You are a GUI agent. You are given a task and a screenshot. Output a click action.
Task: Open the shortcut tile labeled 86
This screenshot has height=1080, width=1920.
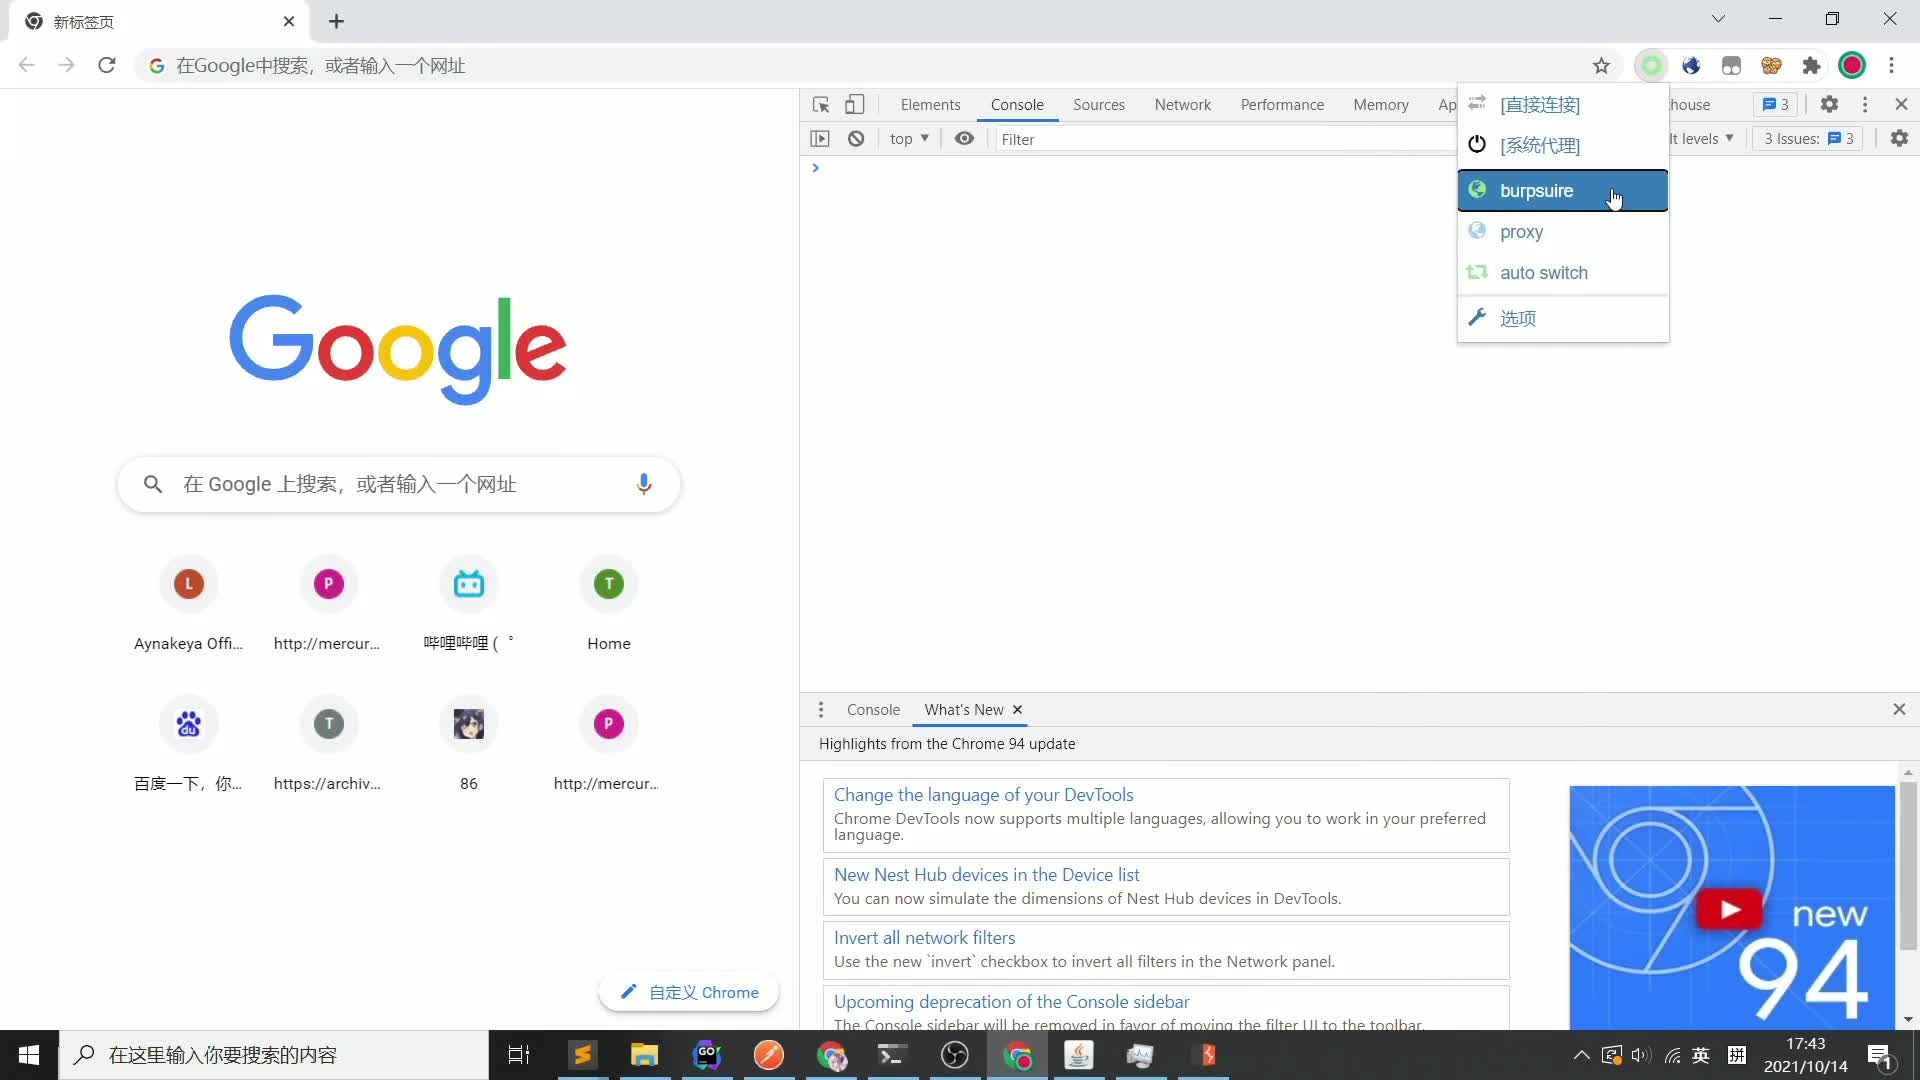(469, 743)
